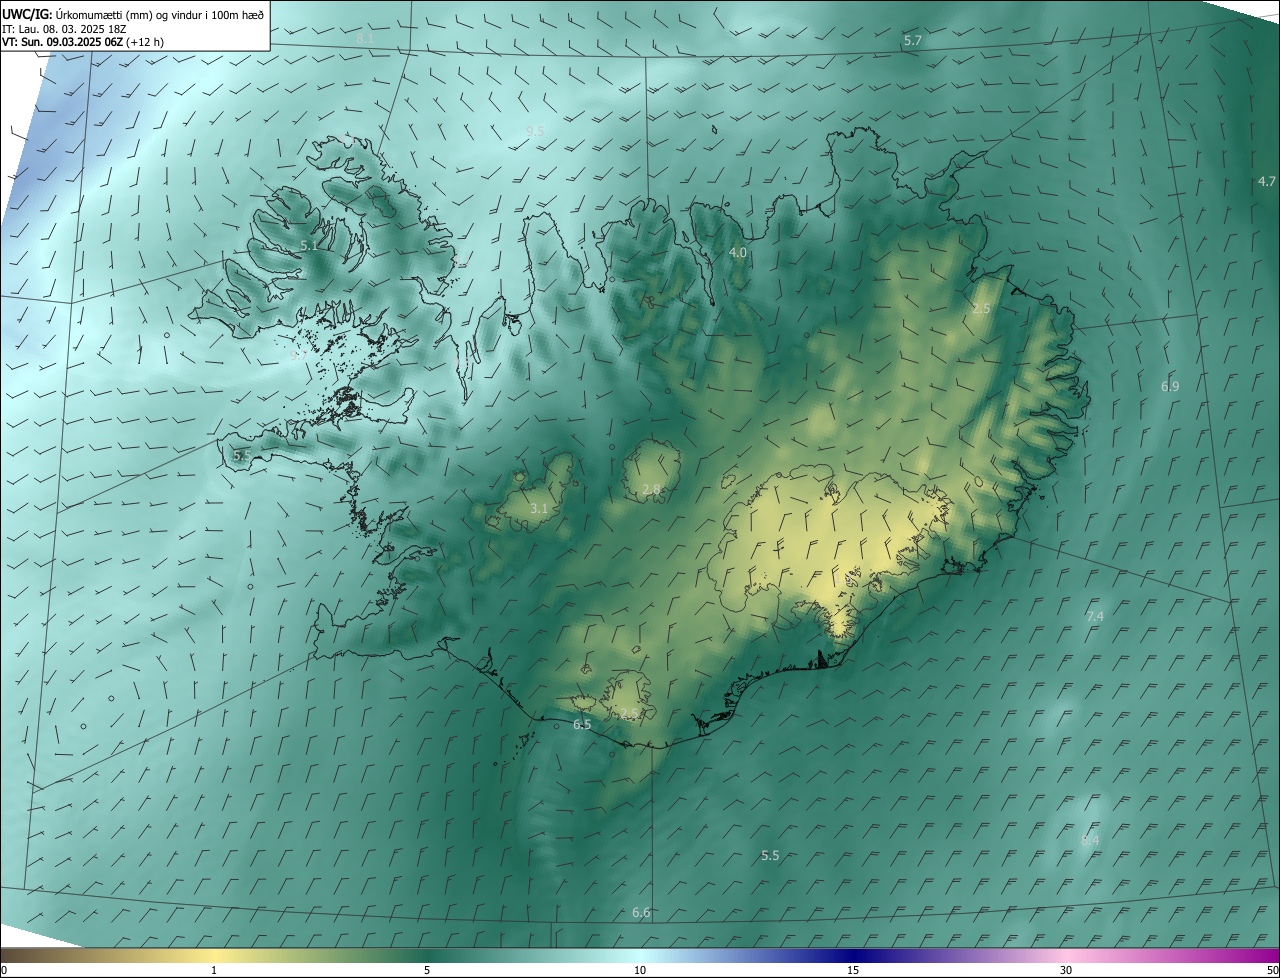Viewport: 1280px width, 978px height.
Task: Click the 5.5 value in the southern sea
Action: coord(770,855)
